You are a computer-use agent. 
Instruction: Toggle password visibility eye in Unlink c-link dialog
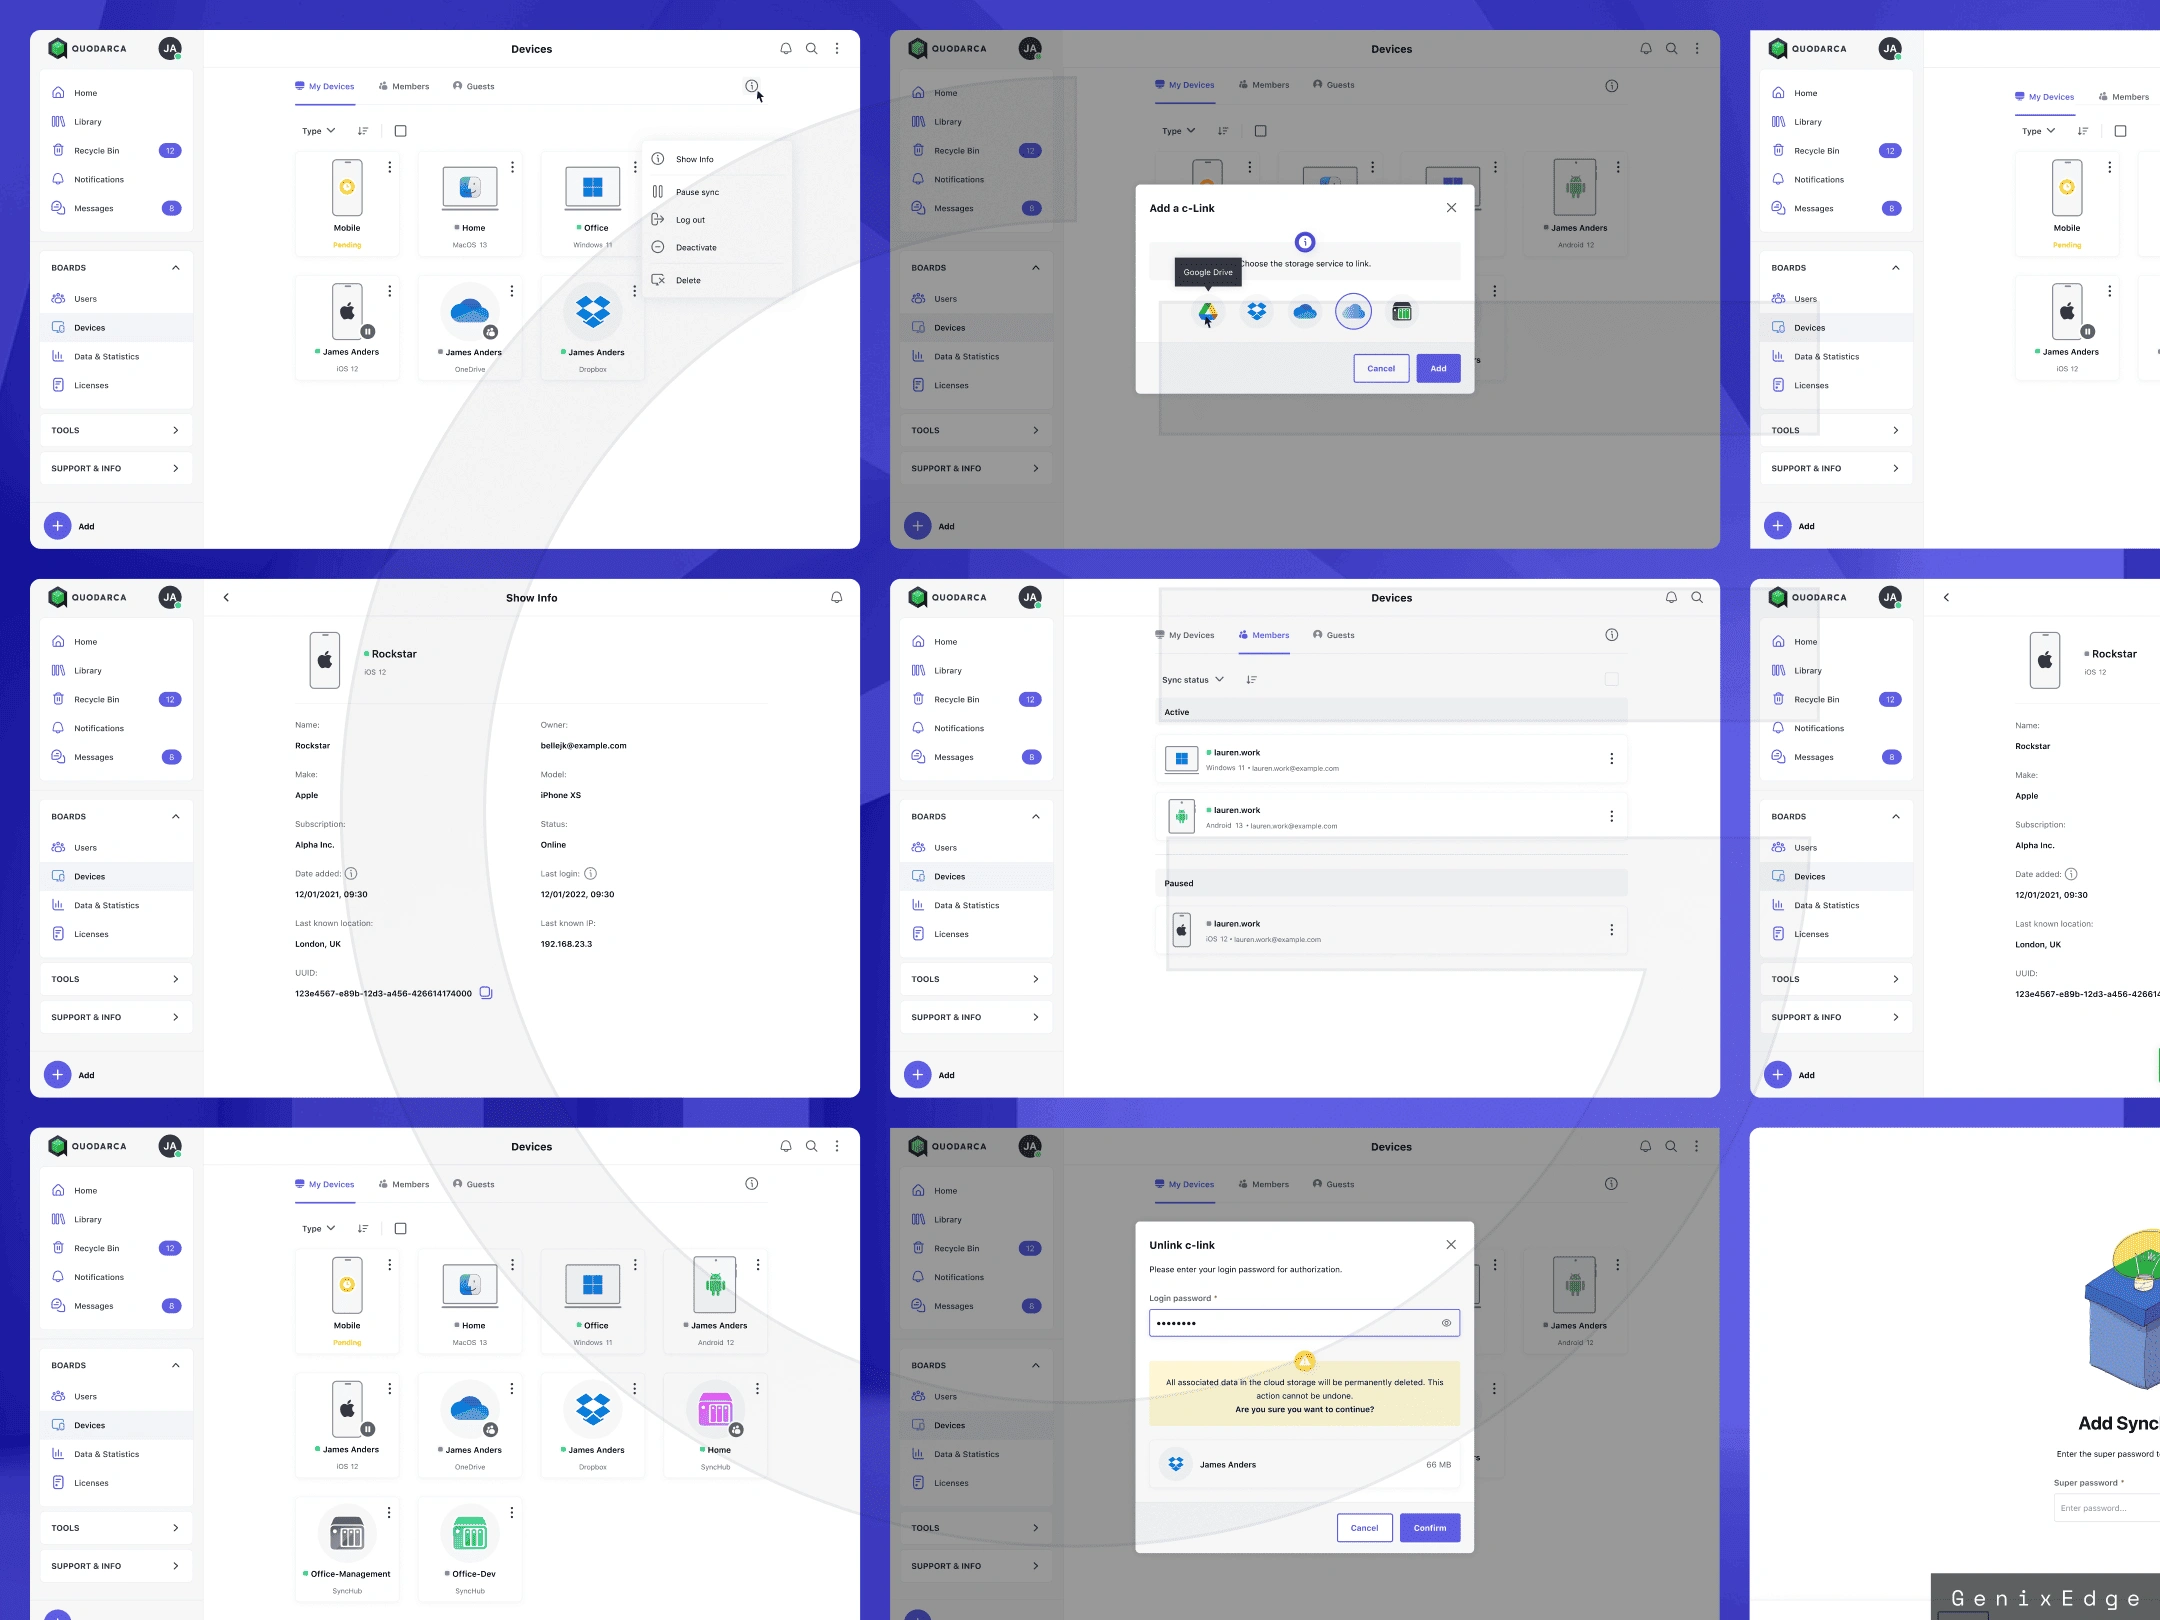point(1446,1323)
